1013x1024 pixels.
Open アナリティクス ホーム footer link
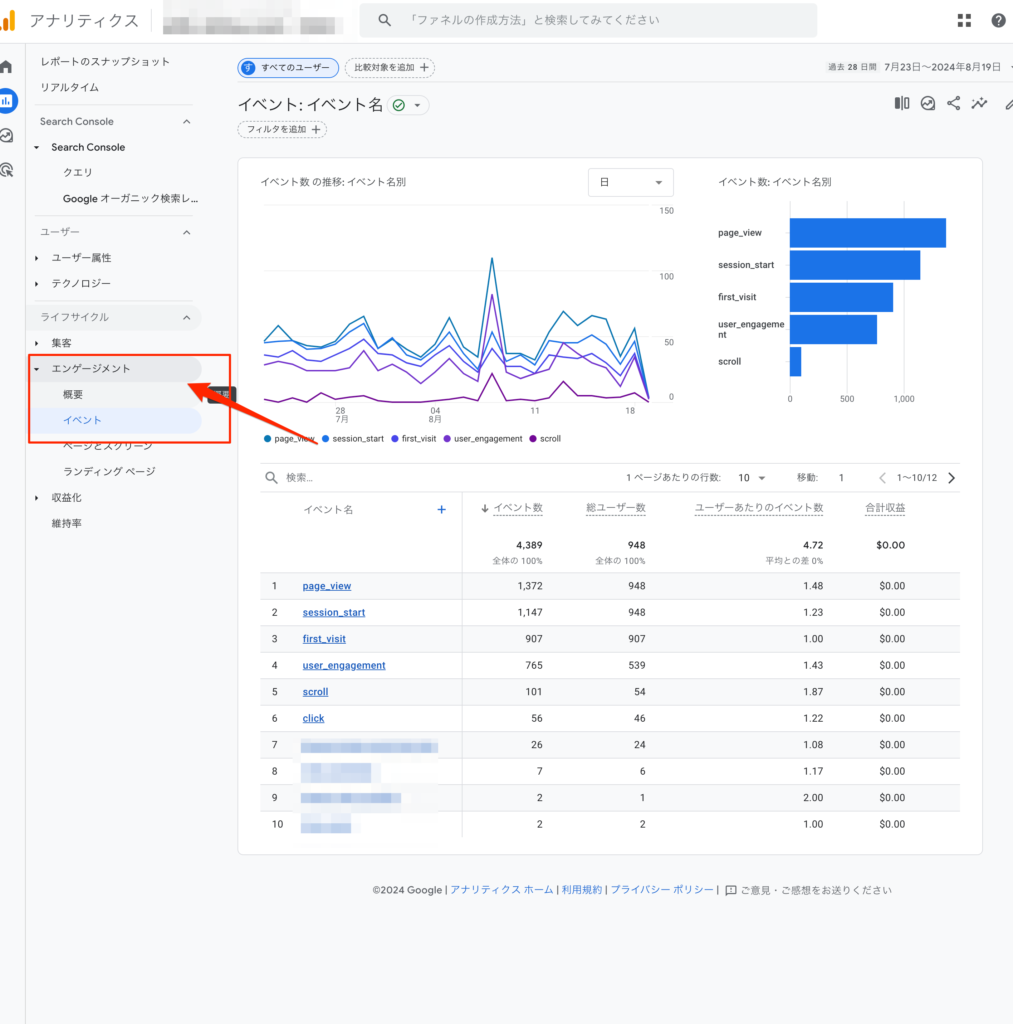(502, 890)
